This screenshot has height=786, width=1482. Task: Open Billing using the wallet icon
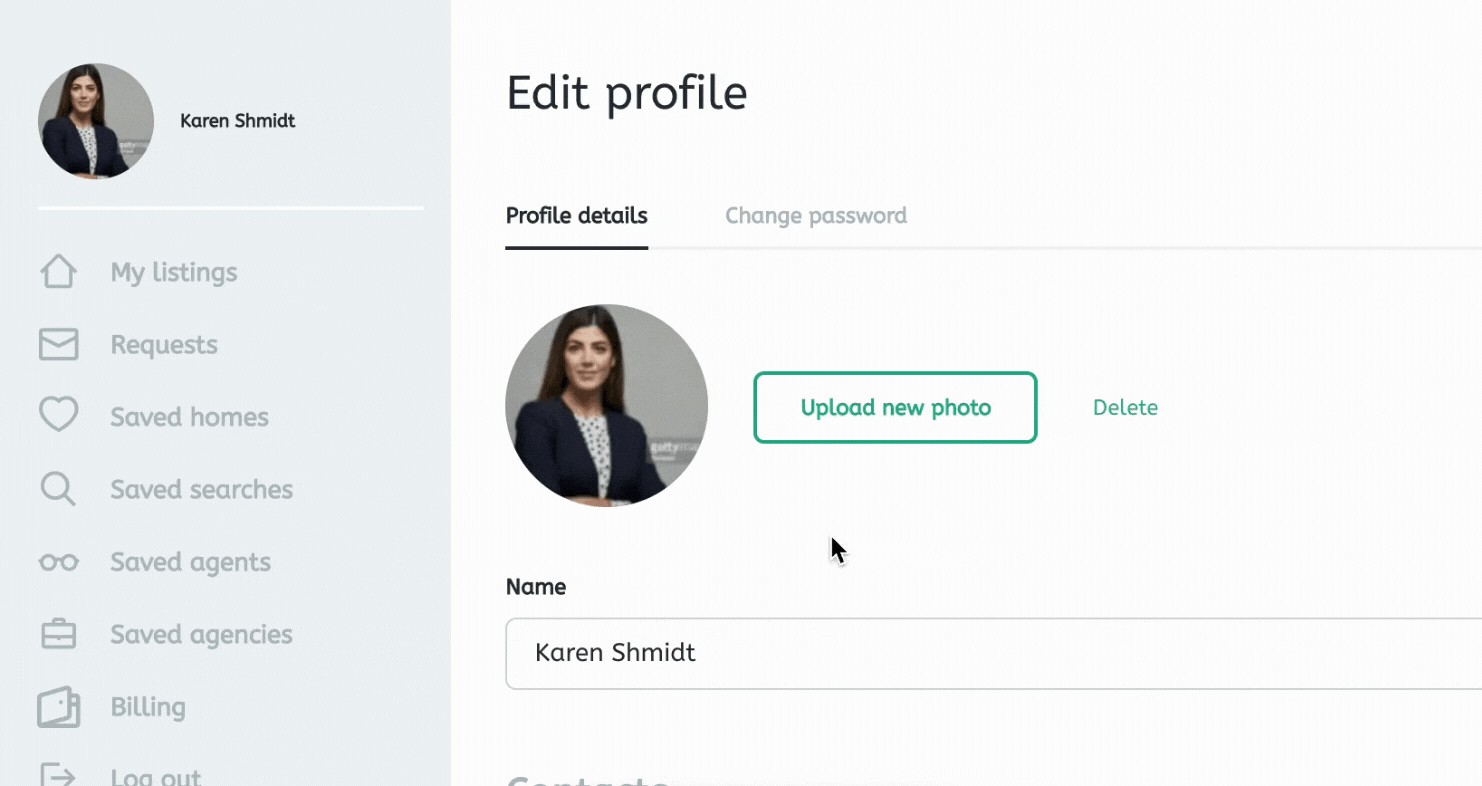coord(59,707)
